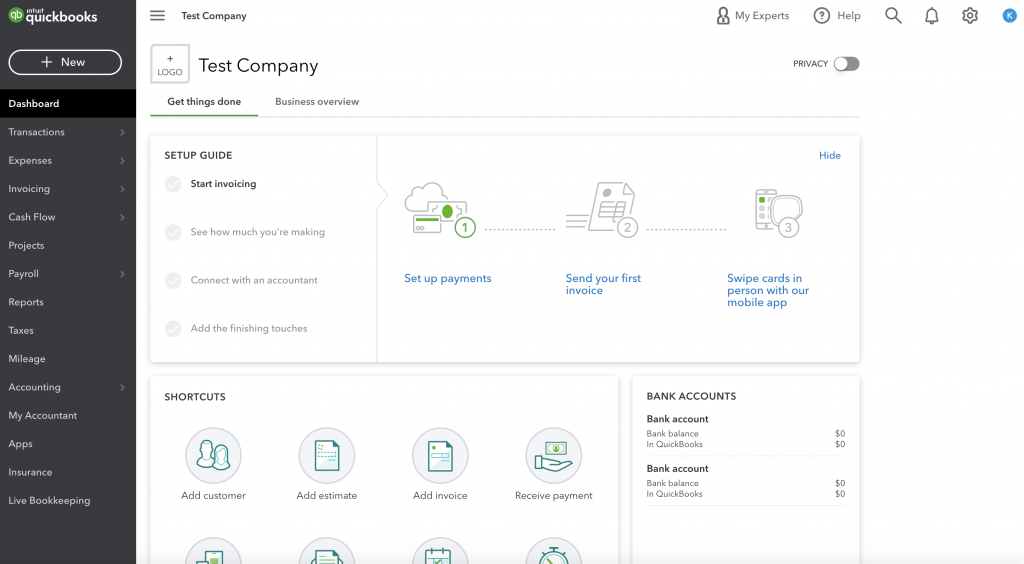Open Taxes in the sidebar

[x=68, y=330]
